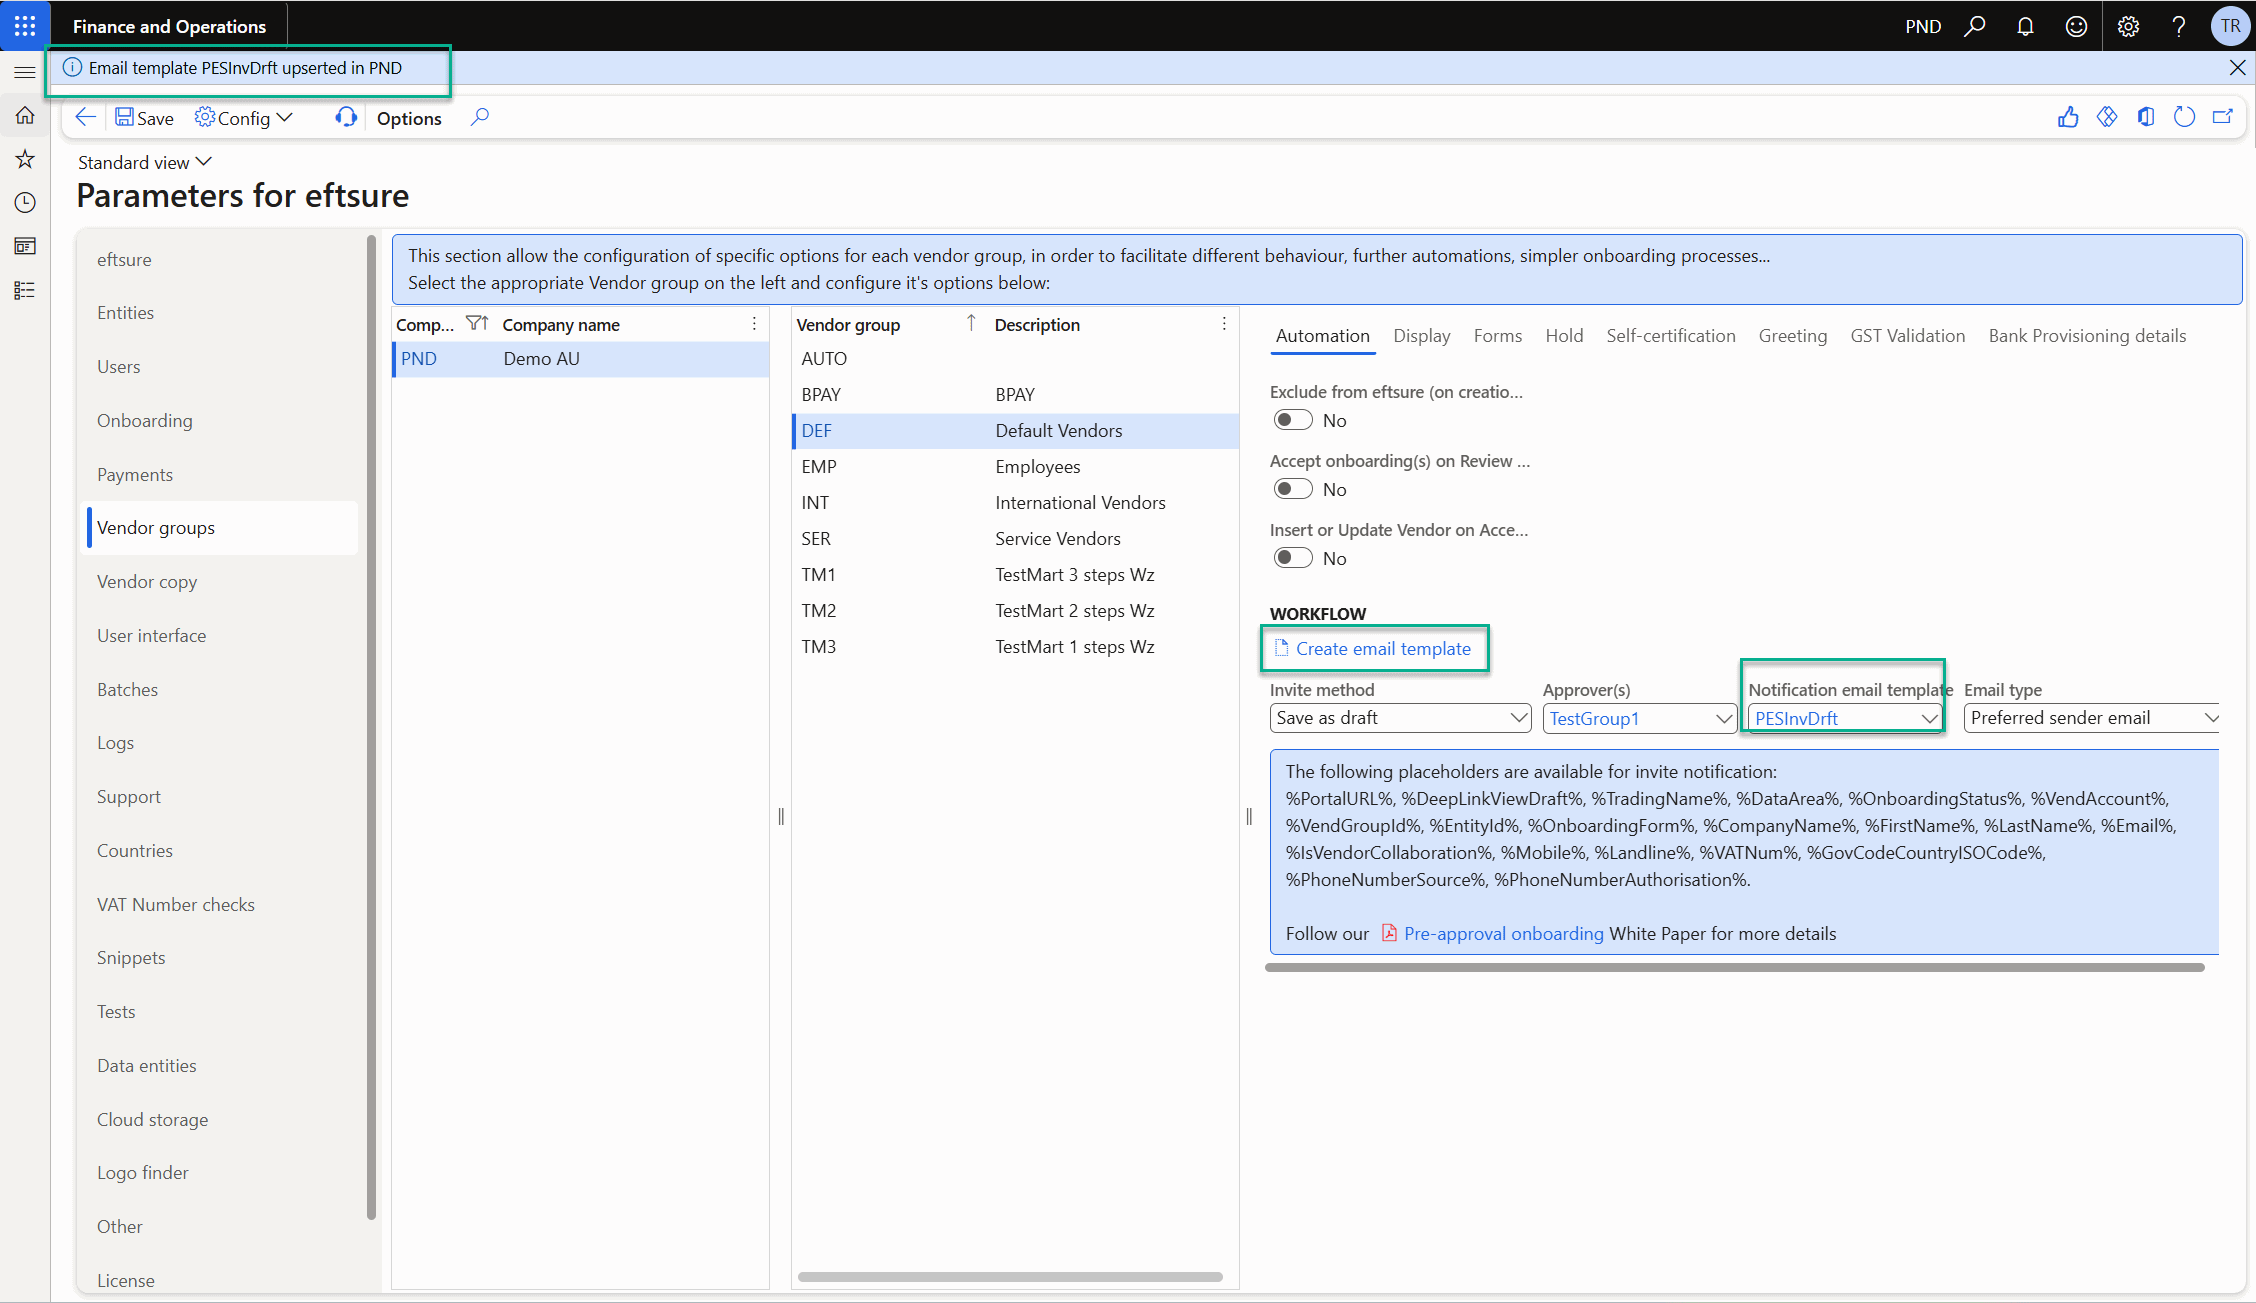Click the back arrow in action pane
Viewport: 2256px width, 1303px height.
click(x=86, y=118)
